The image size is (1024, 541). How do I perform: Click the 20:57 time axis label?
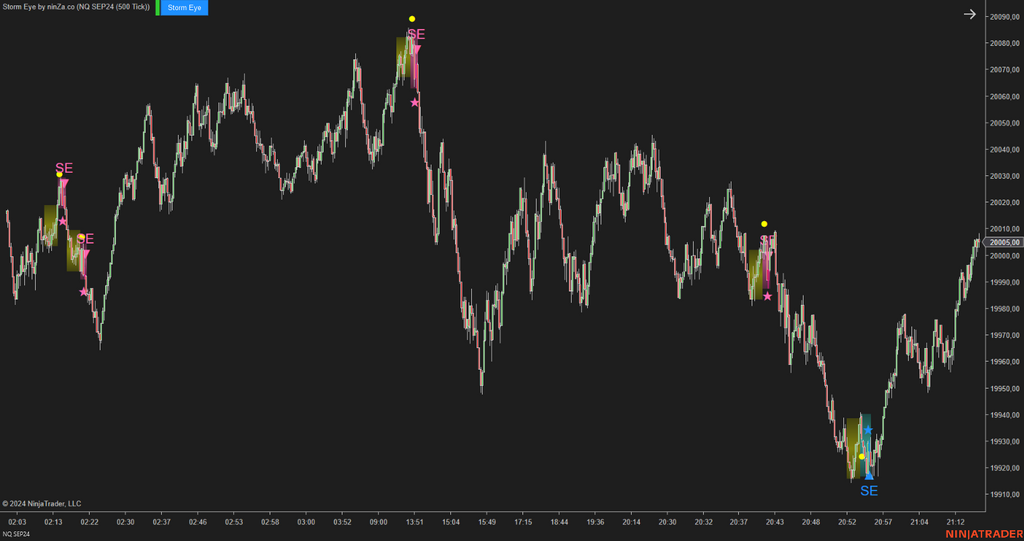(883, 522)
